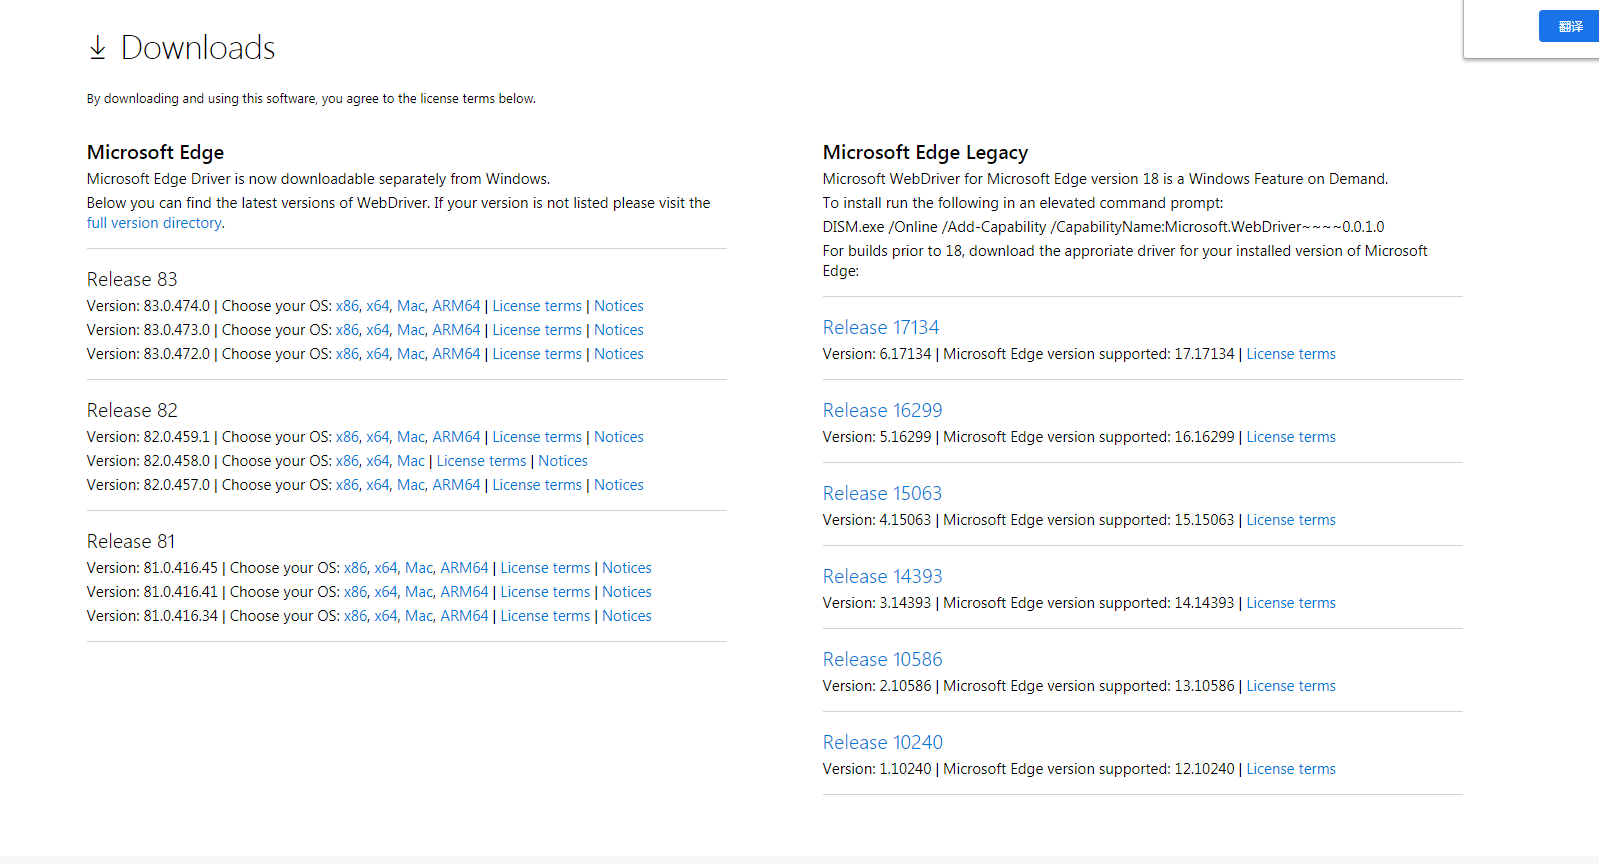Download ARM64 driver for version 83.0.472.0
Viewport: 1599px width, 864px height.
point(456,354)
